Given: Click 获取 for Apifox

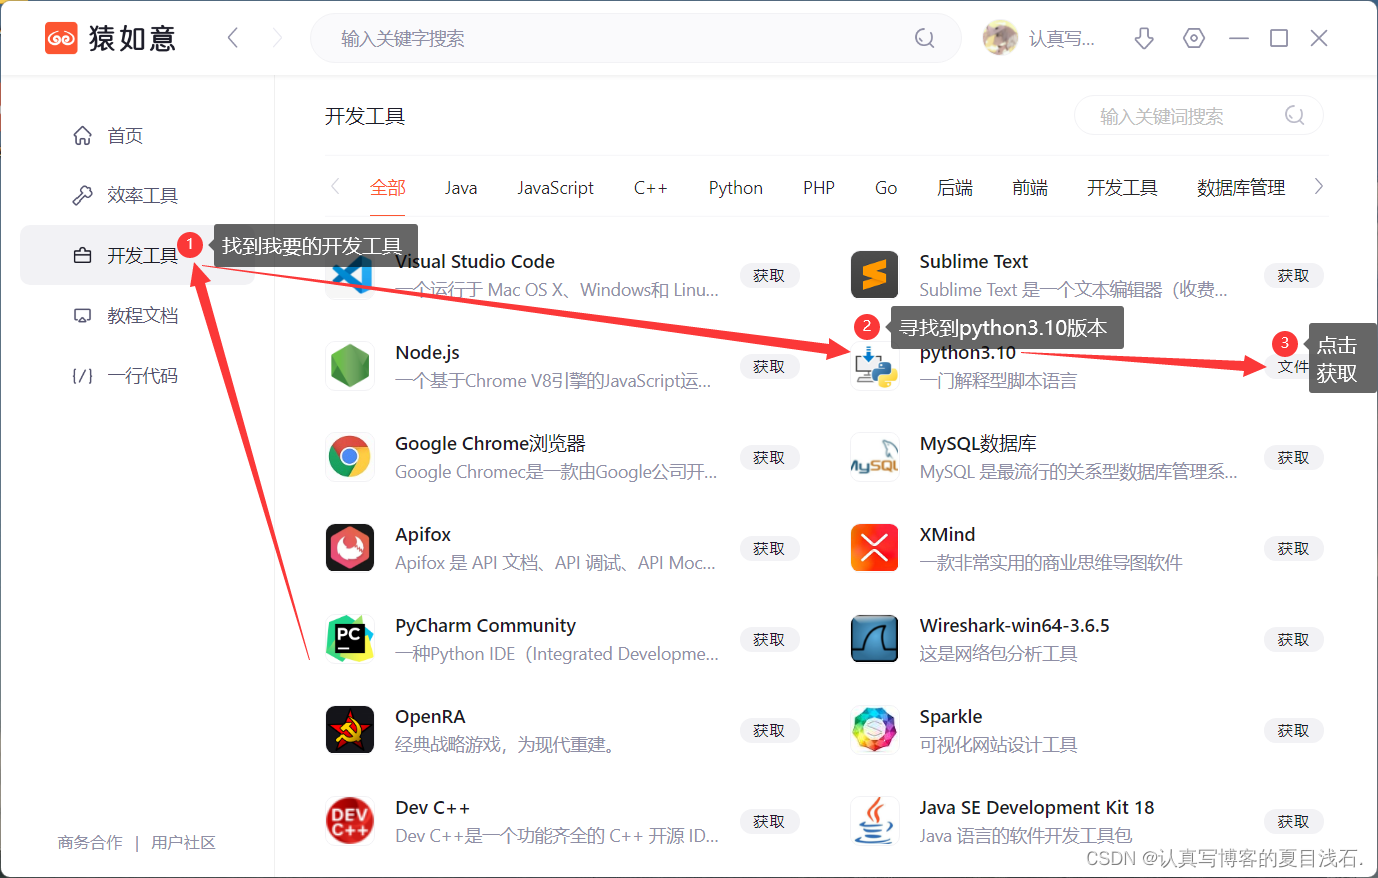Looking at the screenshot, I should [x=769, y=548].
